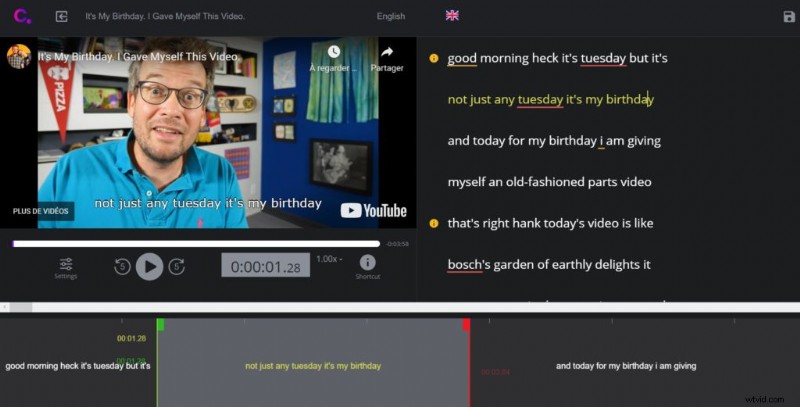Click the purple C logo icon
Viewport: 800px width, 407px height.
[x=22, y=16]
